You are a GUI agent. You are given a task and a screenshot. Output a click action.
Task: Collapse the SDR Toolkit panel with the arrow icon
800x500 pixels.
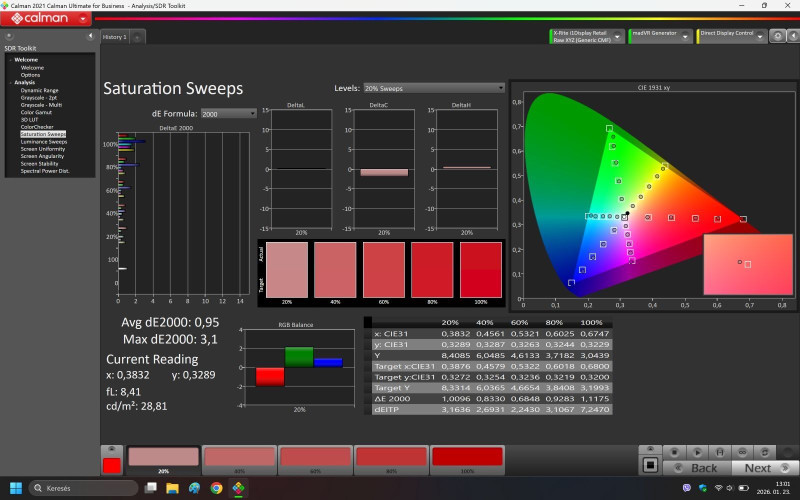[x=91, y=37]
